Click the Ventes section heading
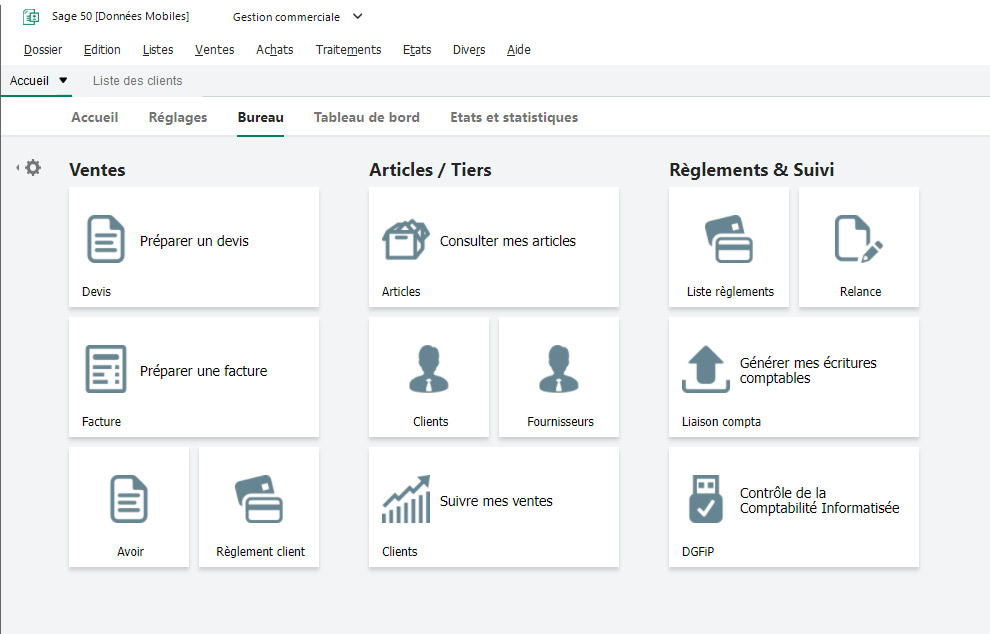 (x=97, y=170)
